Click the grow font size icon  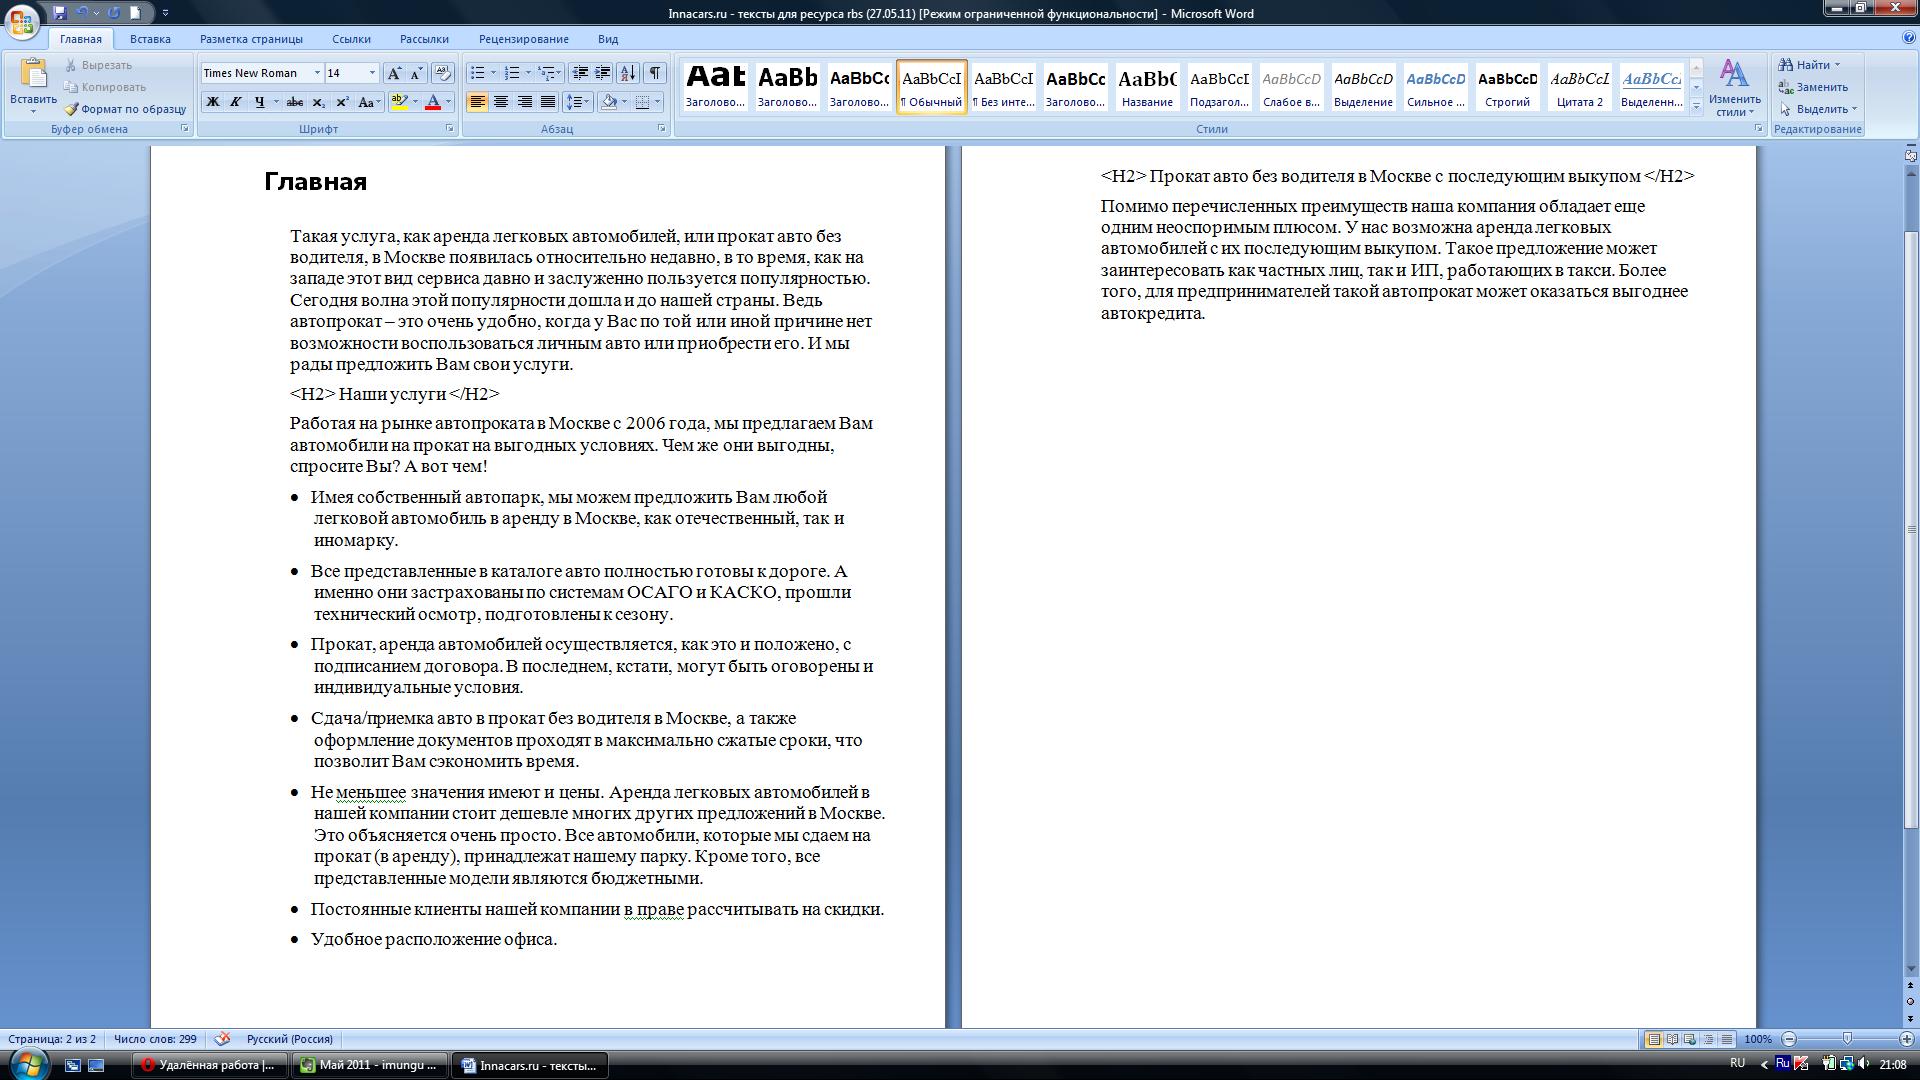(395, 73)
